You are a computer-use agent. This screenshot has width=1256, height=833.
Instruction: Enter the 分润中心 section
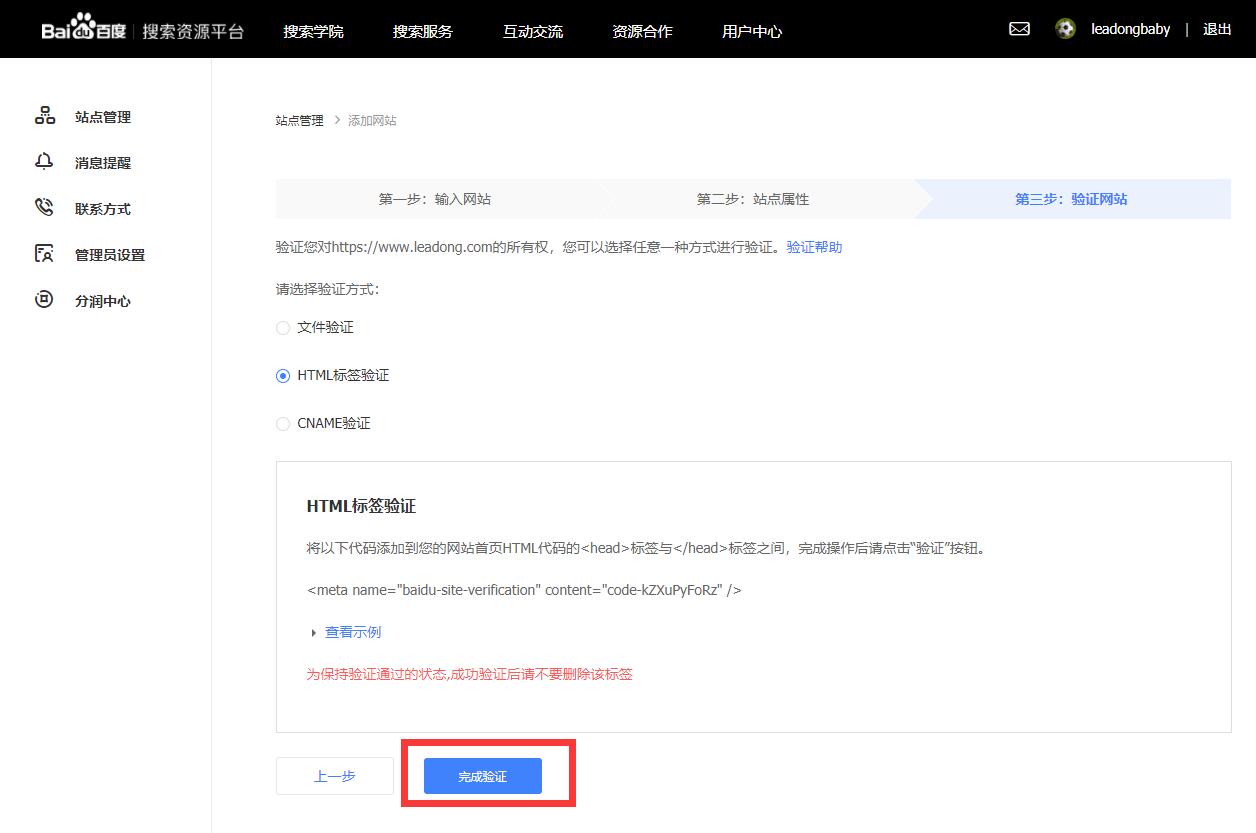[45, 299]
